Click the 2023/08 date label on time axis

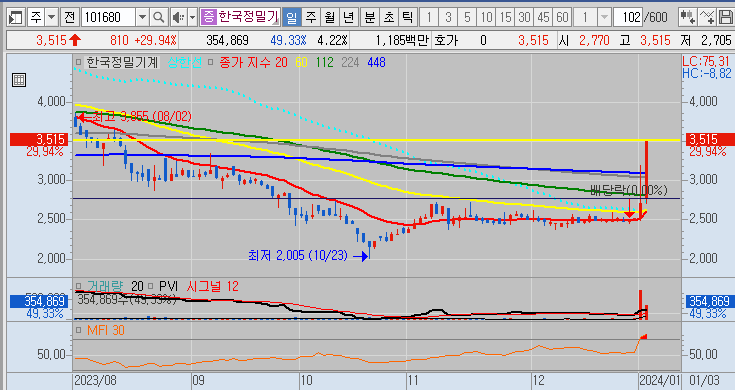point(96,380)
